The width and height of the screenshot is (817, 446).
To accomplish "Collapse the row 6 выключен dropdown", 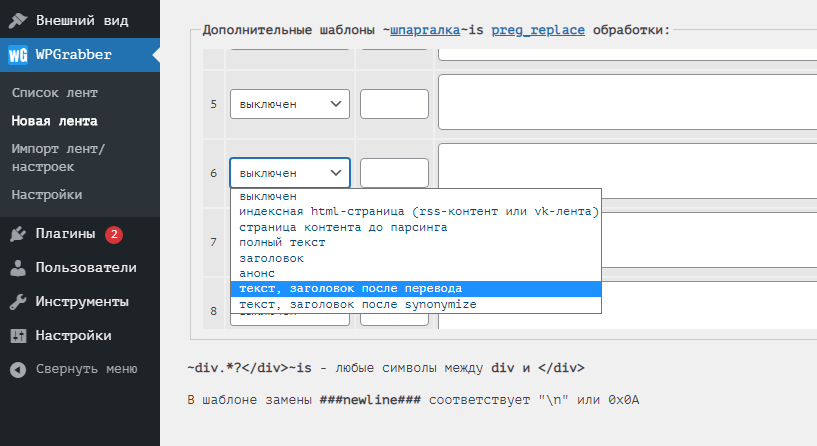I will [x=289, y=173].
